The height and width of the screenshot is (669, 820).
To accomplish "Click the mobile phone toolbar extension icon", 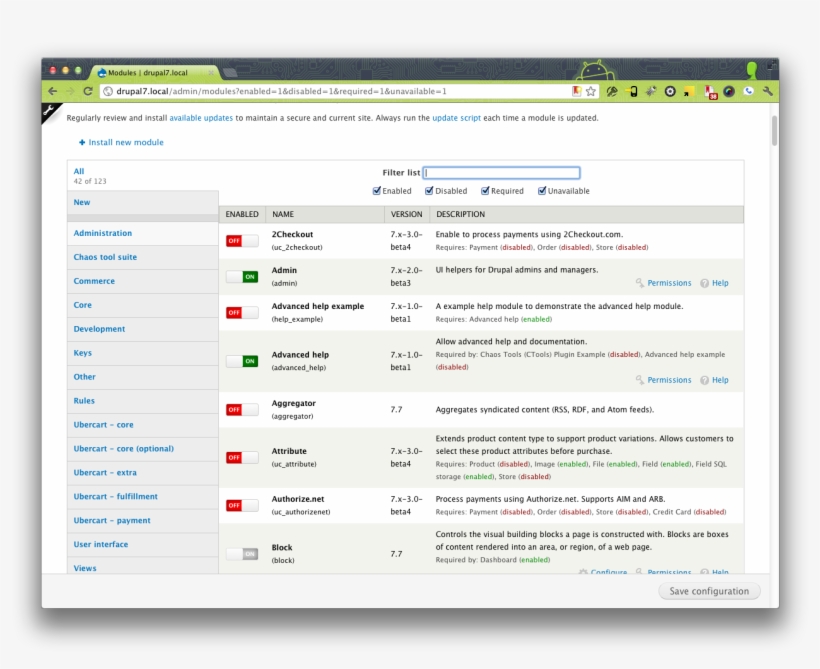I will coord(631,90).
